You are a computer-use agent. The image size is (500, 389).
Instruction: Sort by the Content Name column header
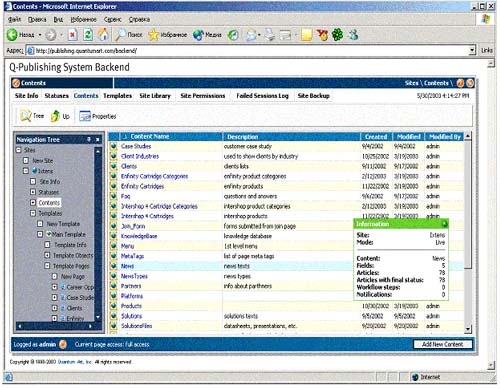click(x=150, y=136)
